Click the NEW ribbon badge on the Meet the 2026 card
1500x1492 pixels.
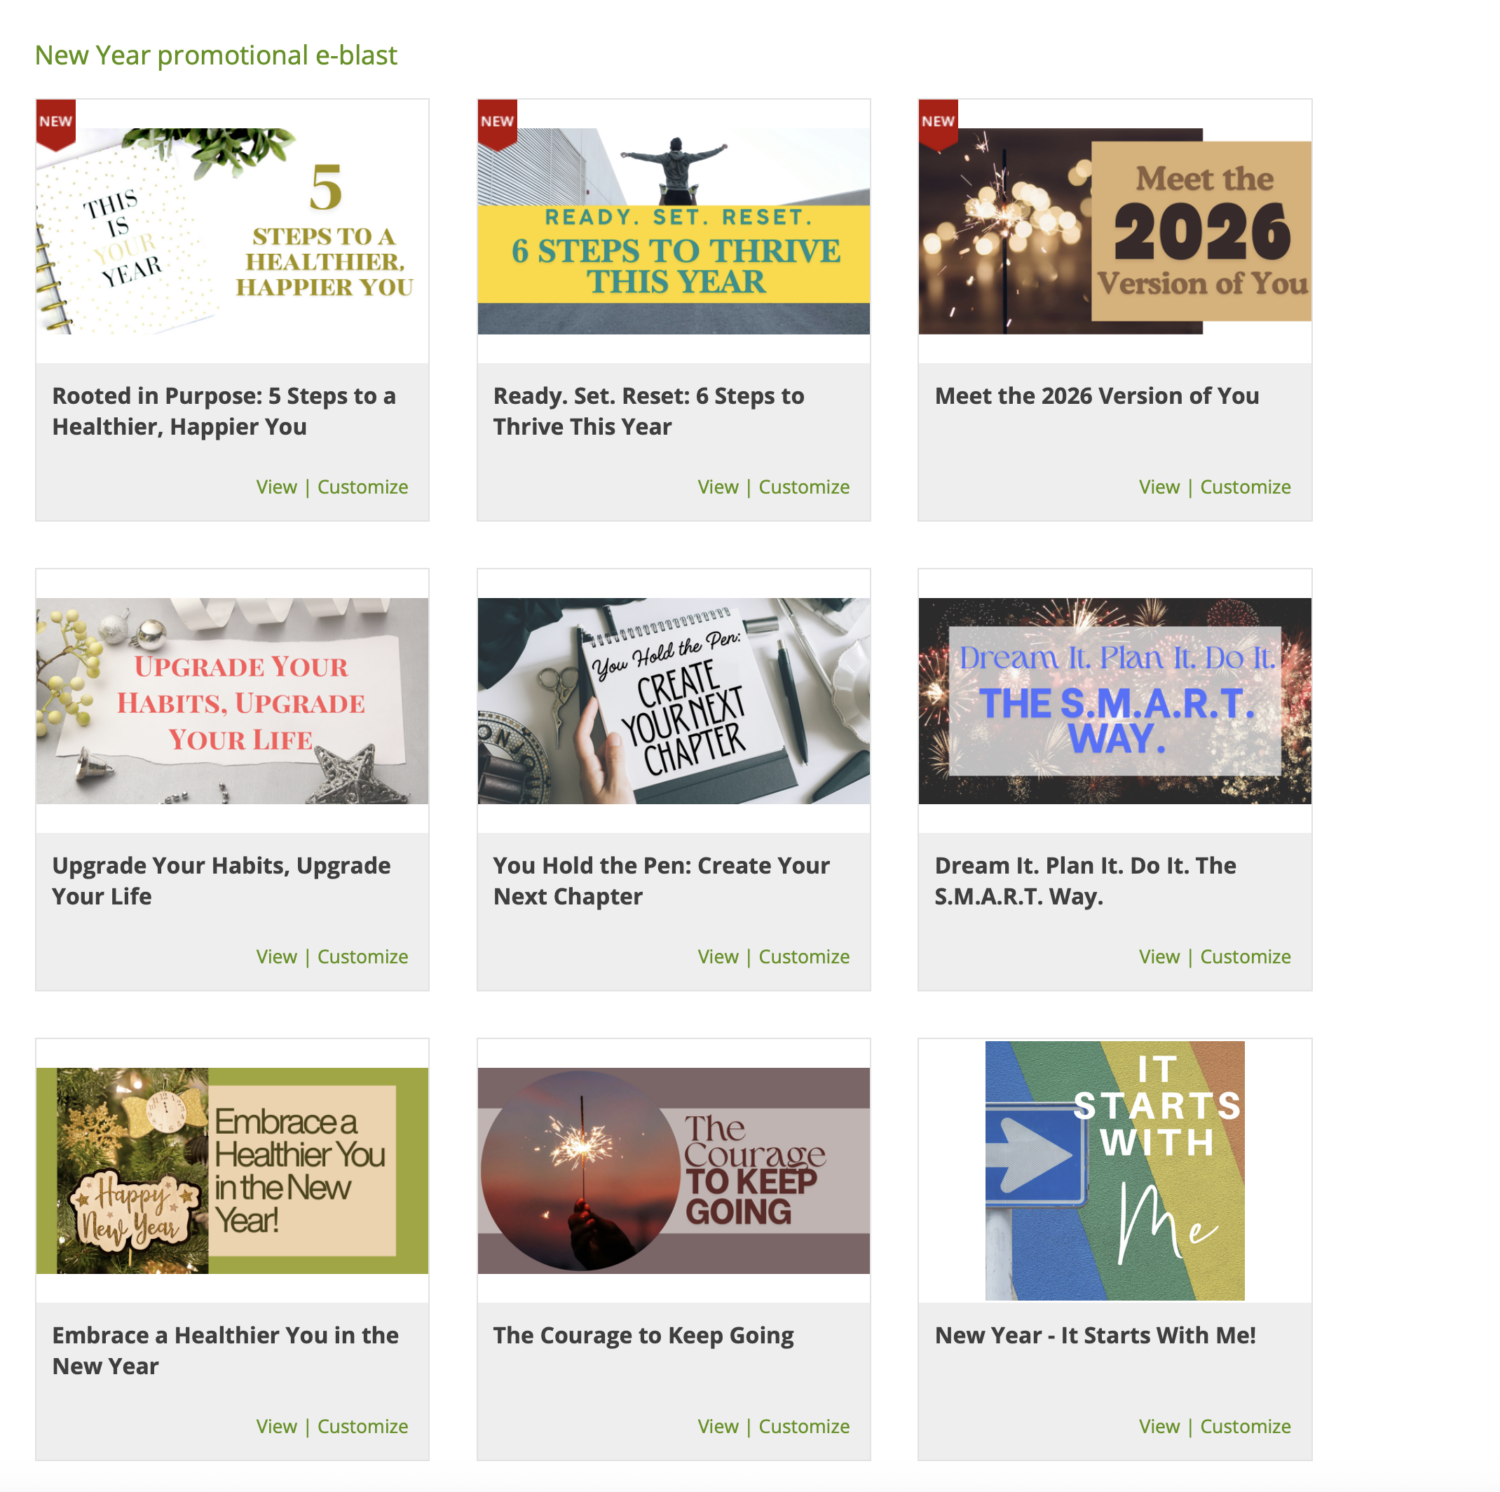pyautogui.click(x=938, y=124)
